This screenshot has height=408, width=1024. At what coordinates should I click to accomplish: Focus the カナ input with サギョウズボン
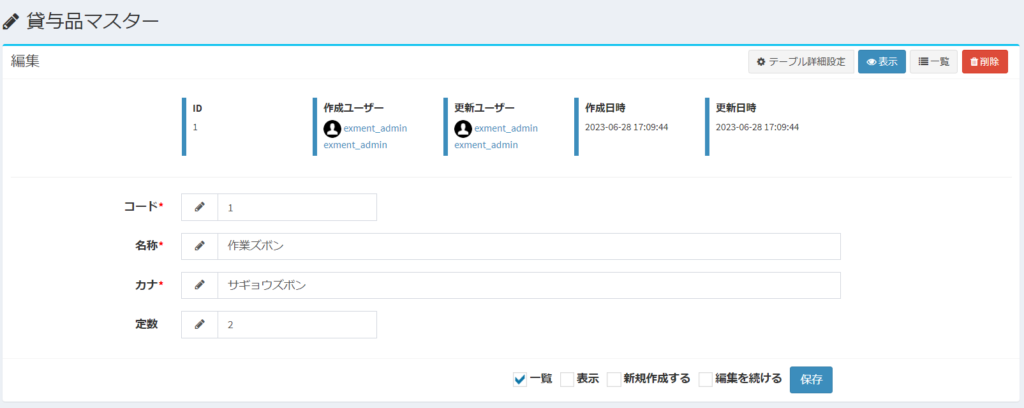529,285
